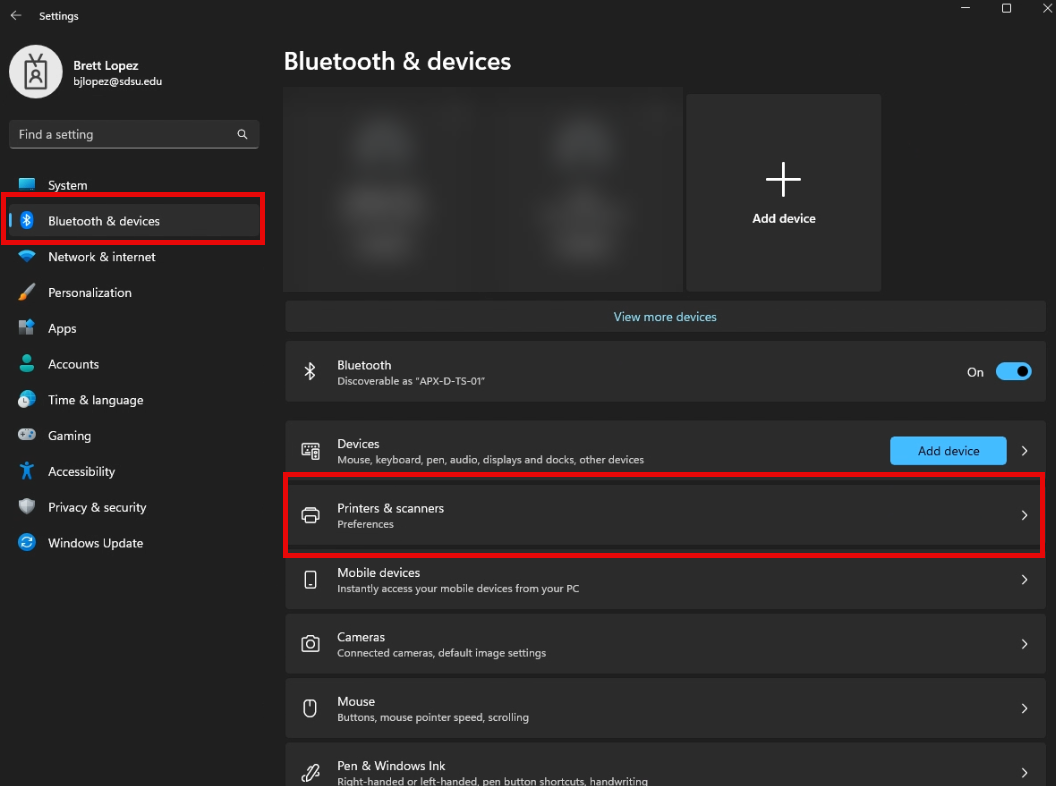Screen dimensions: 1056x786
Task: Open Printers & scanners via its chevron
Action: click(x=1024, y=515)
